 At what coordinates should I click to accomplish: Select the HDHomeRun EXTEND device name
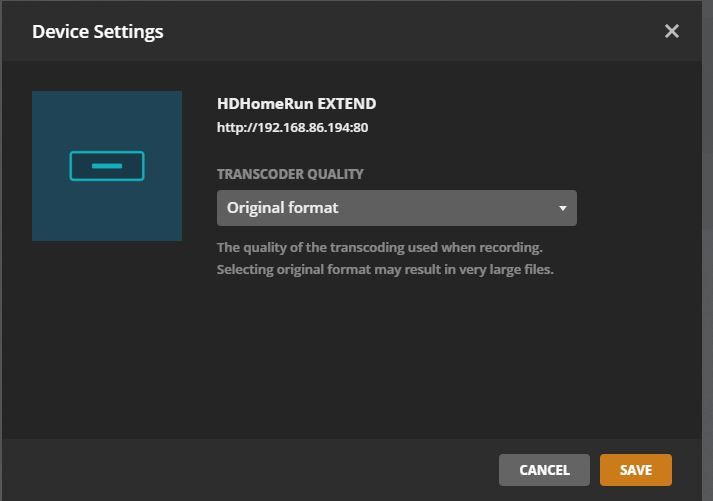pyautogui.click(x=296, y=104)
